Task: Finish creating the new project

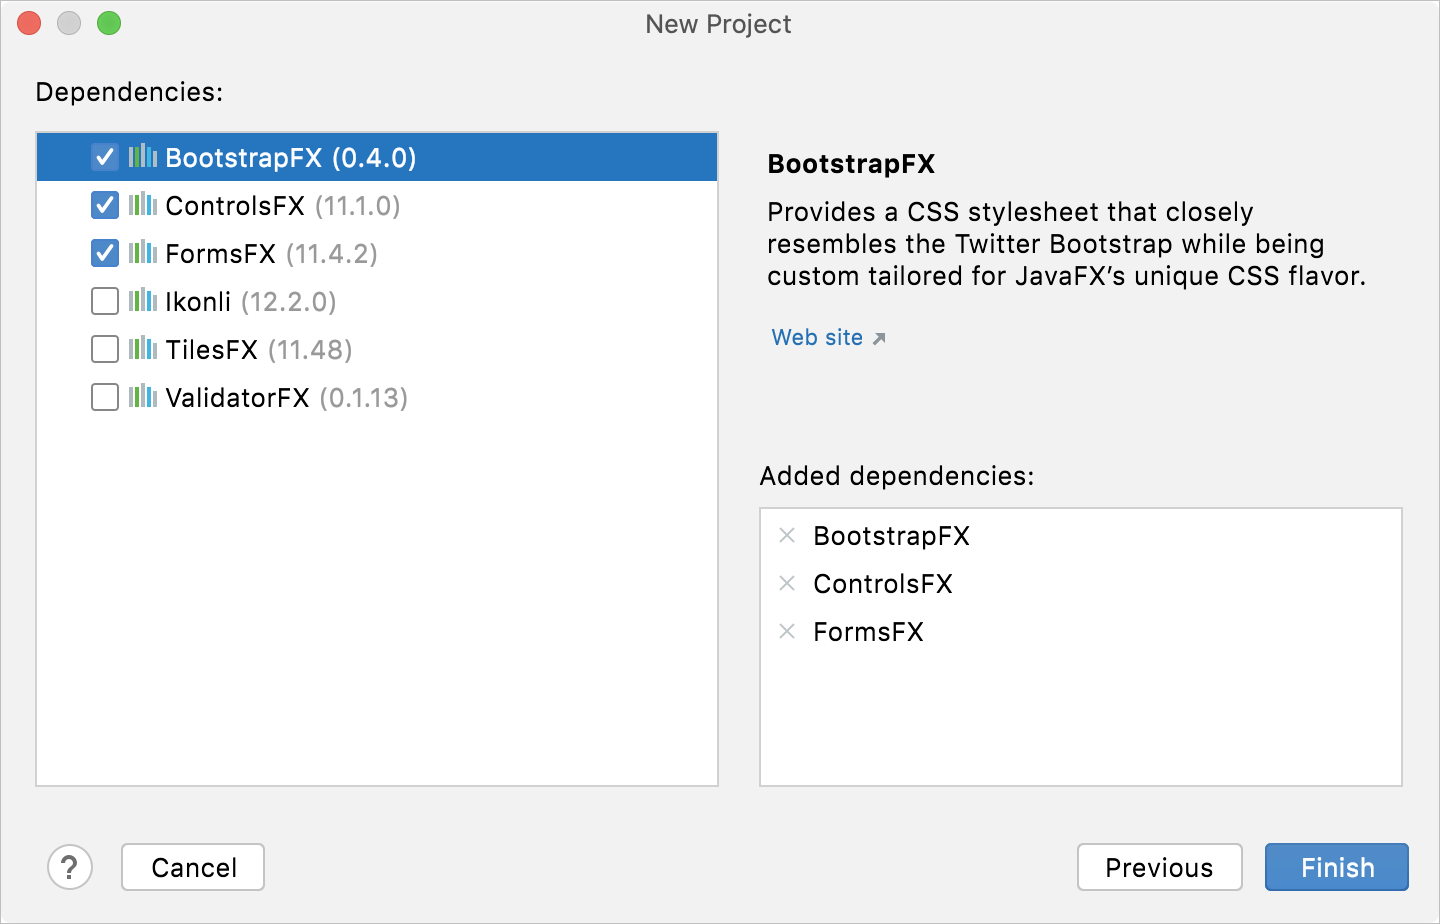Action: pos(1337,867)
